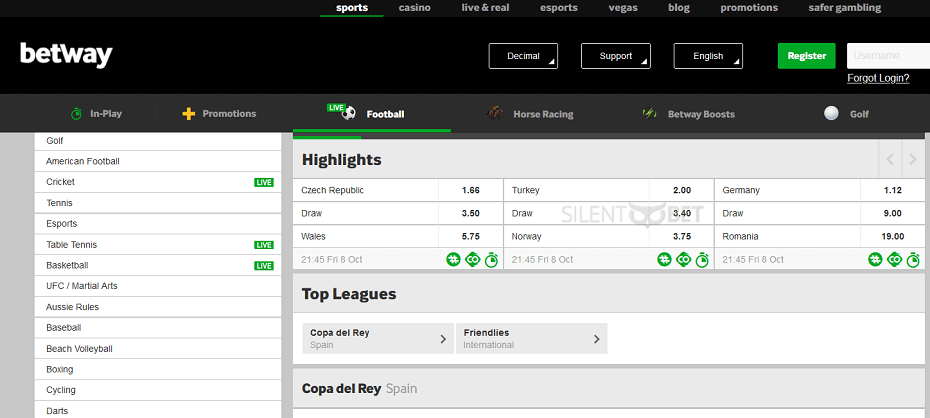The image size is (930, 418).
Task: Open the Support dropdown
Action: click(x=616, y=56)
